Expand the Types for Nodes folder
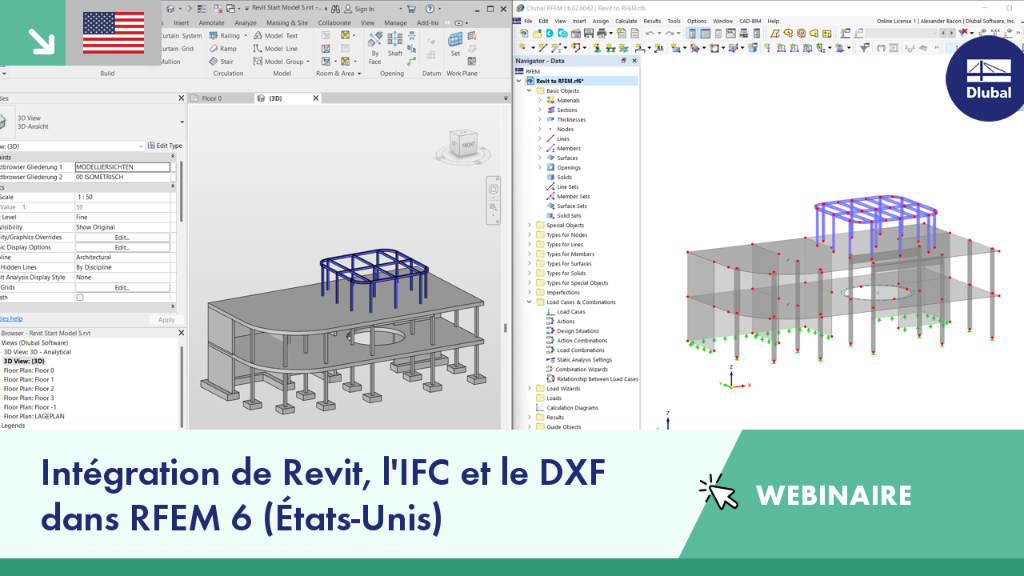The width and height of the screenshot is (1024, 576). (530, 235)
